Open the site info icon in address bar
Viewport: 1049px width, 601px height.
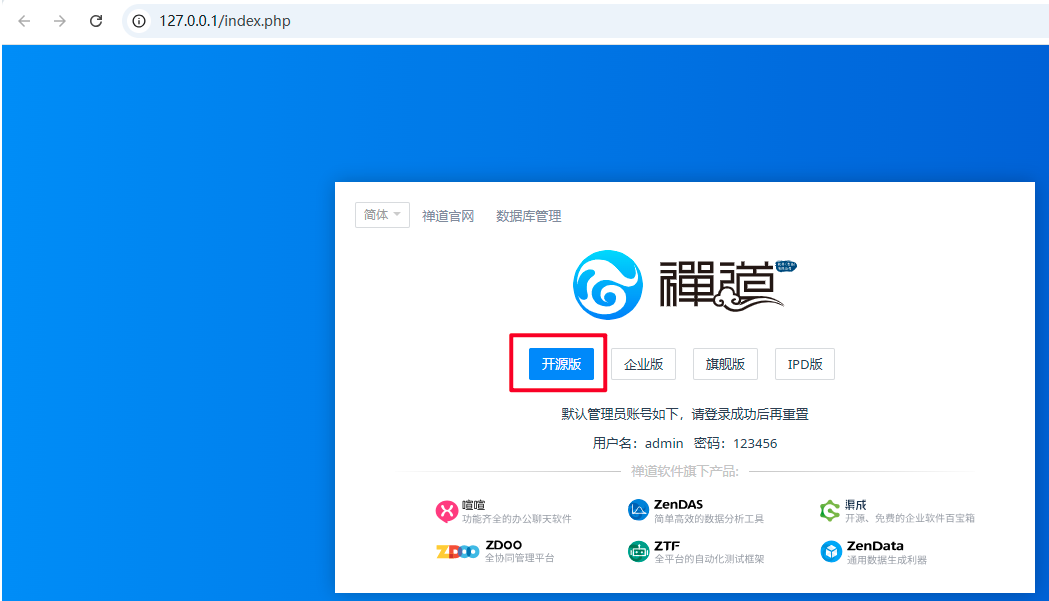coord(138,21)
